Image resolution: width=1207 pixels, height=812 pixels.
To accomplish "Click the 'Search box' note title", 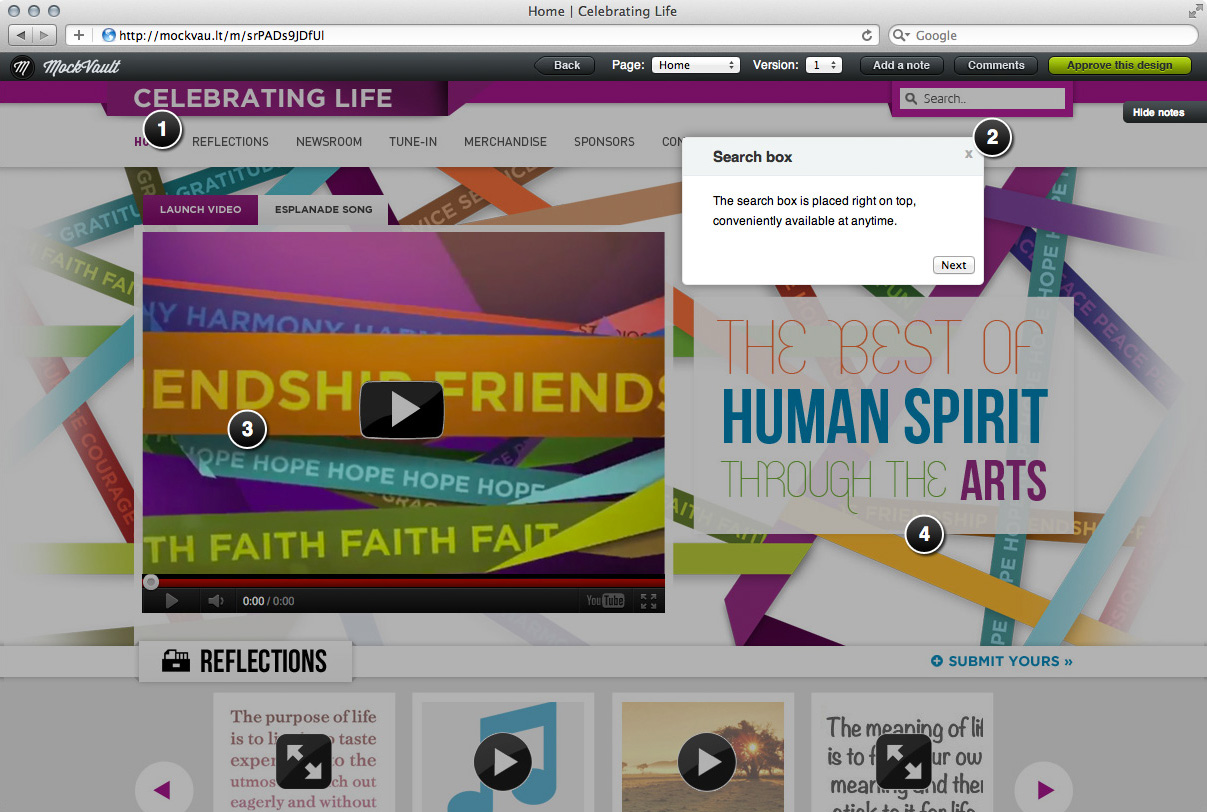I will coord(753,157).
